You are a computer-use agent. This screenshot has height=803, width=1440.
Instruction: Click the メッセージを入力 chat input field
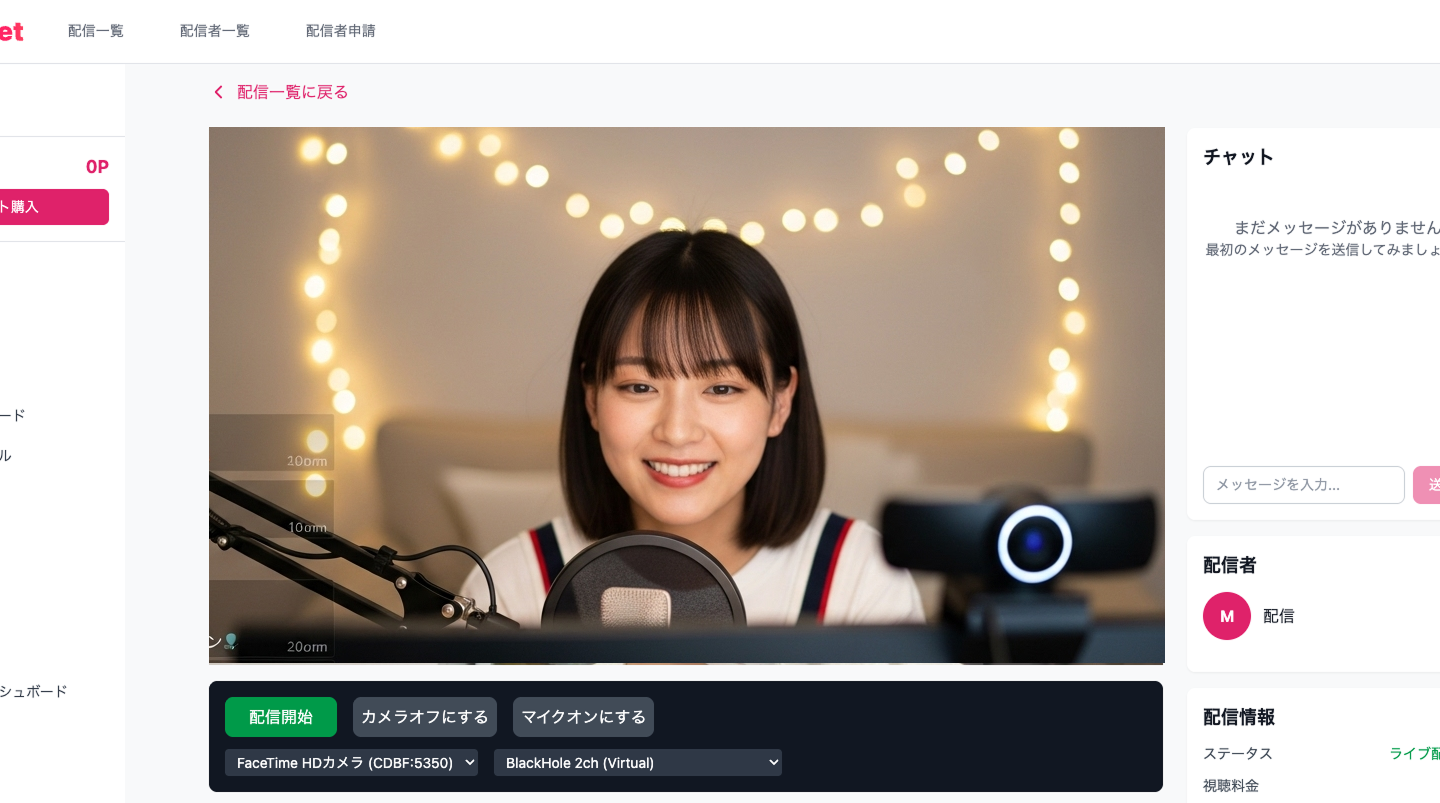[x=1303, y=485]
